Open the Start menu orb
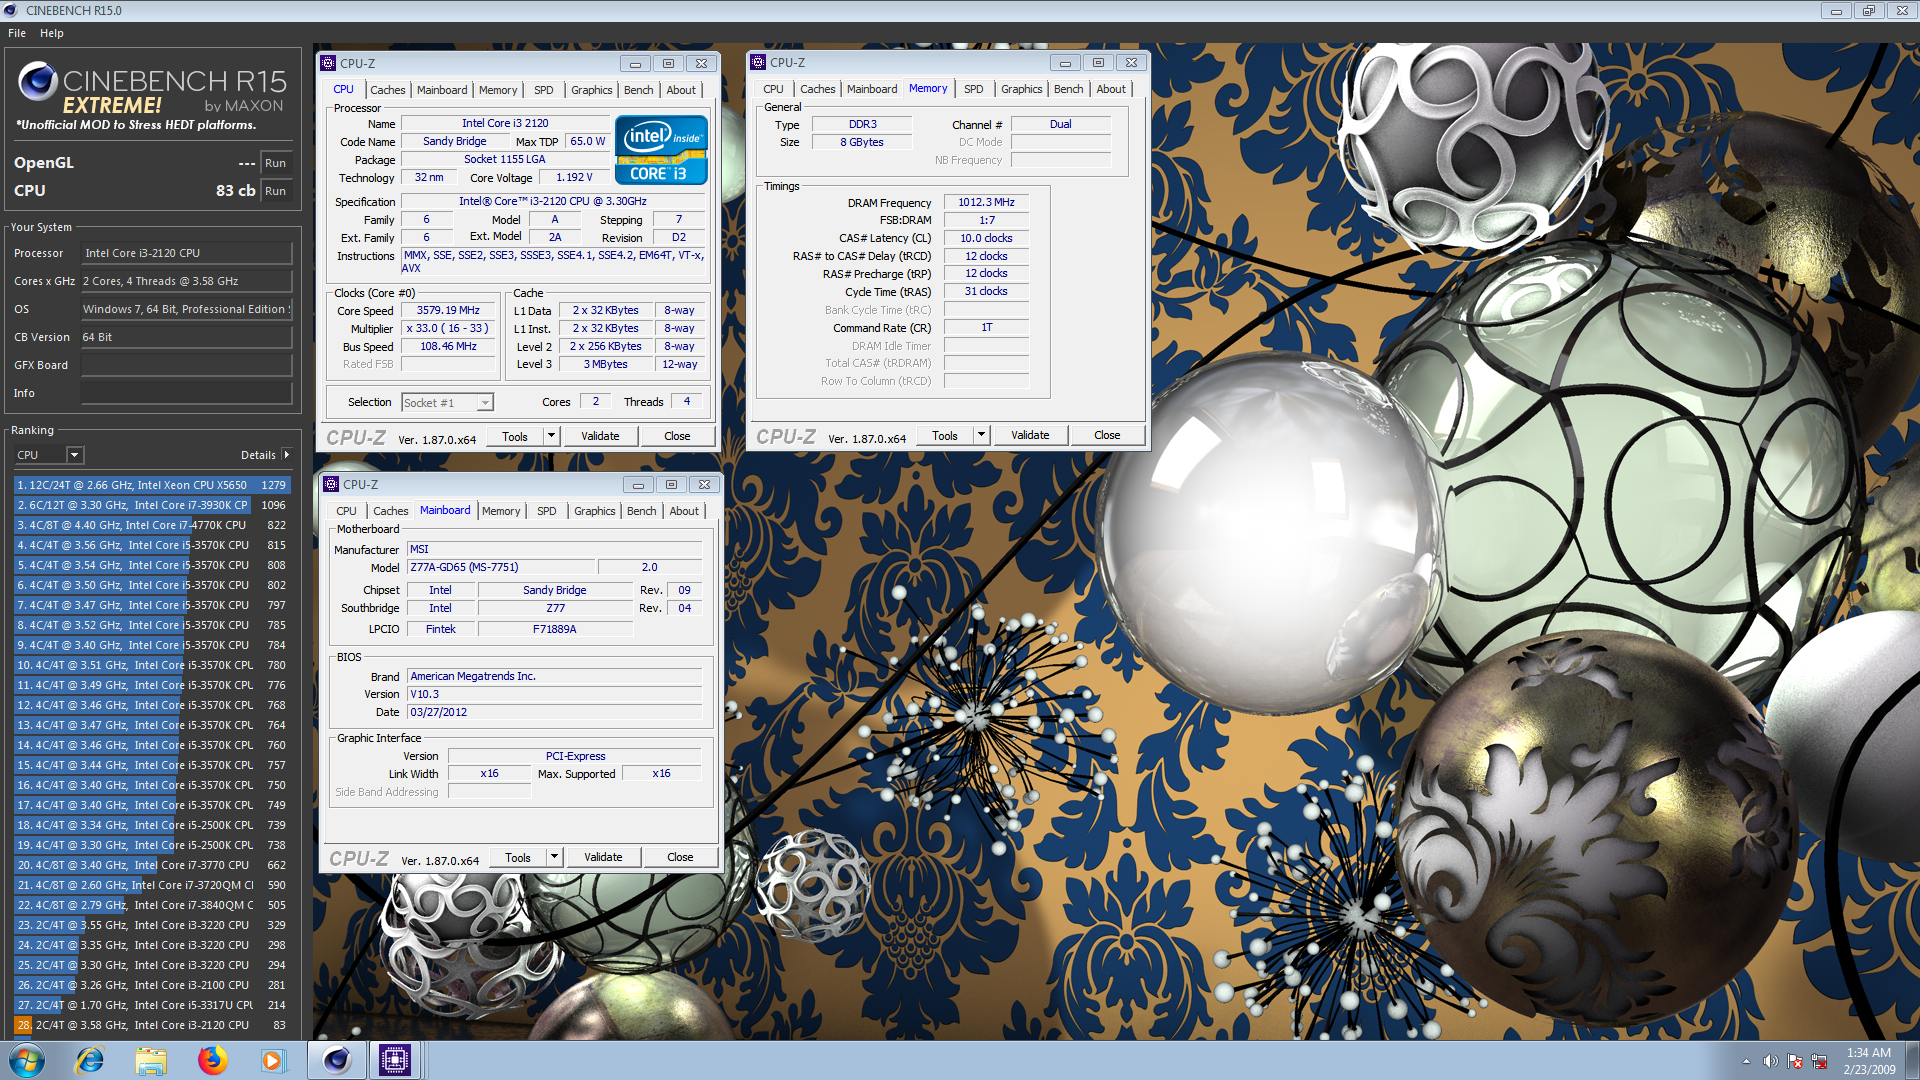 [27, 1060]
